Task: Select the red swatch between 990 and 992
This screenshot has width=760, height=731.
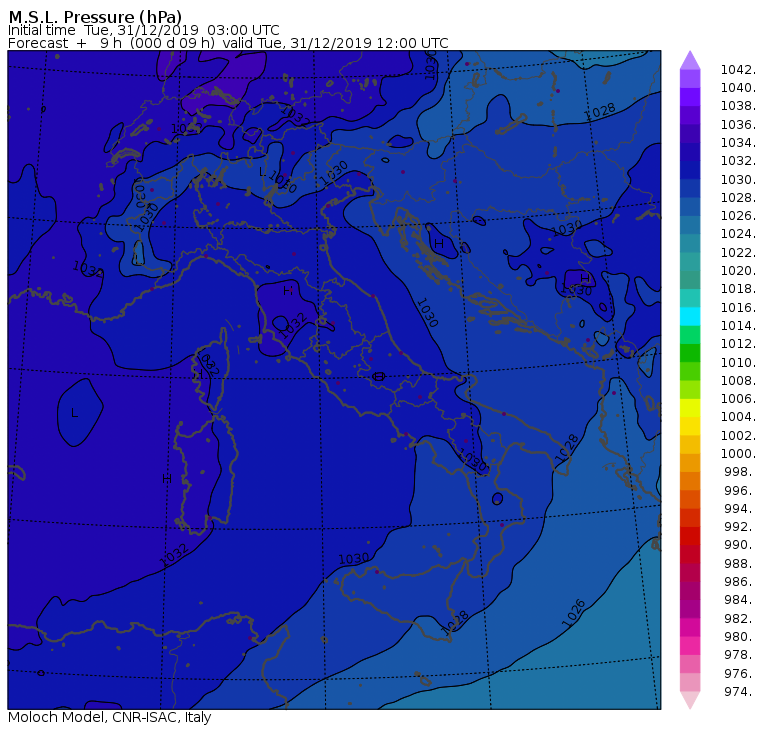Action: tap(690, 536)
